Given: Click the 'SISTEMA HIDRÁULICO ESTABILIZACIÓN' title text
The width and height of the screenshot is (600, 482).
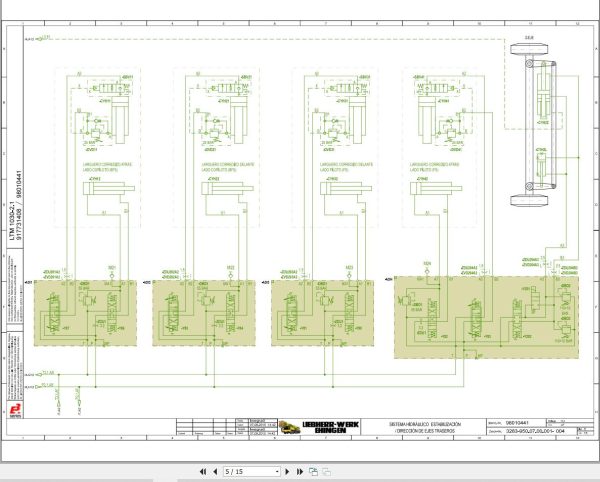Looking at the screenshot, I should 425,424.
